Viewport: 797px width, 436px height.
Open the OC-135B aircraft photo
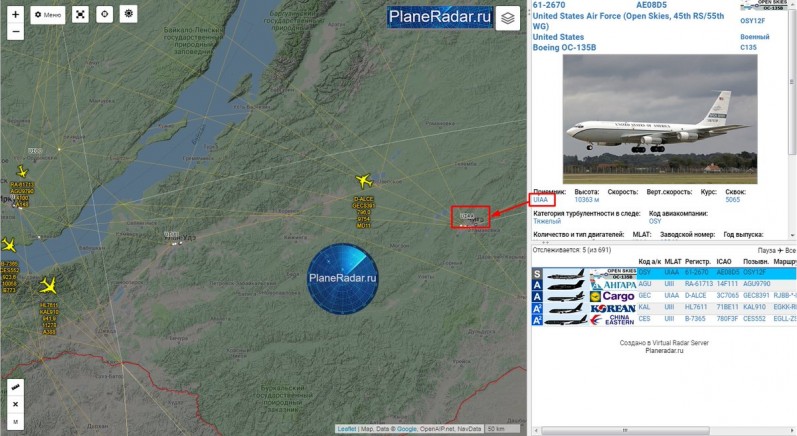tap(660, 119)
